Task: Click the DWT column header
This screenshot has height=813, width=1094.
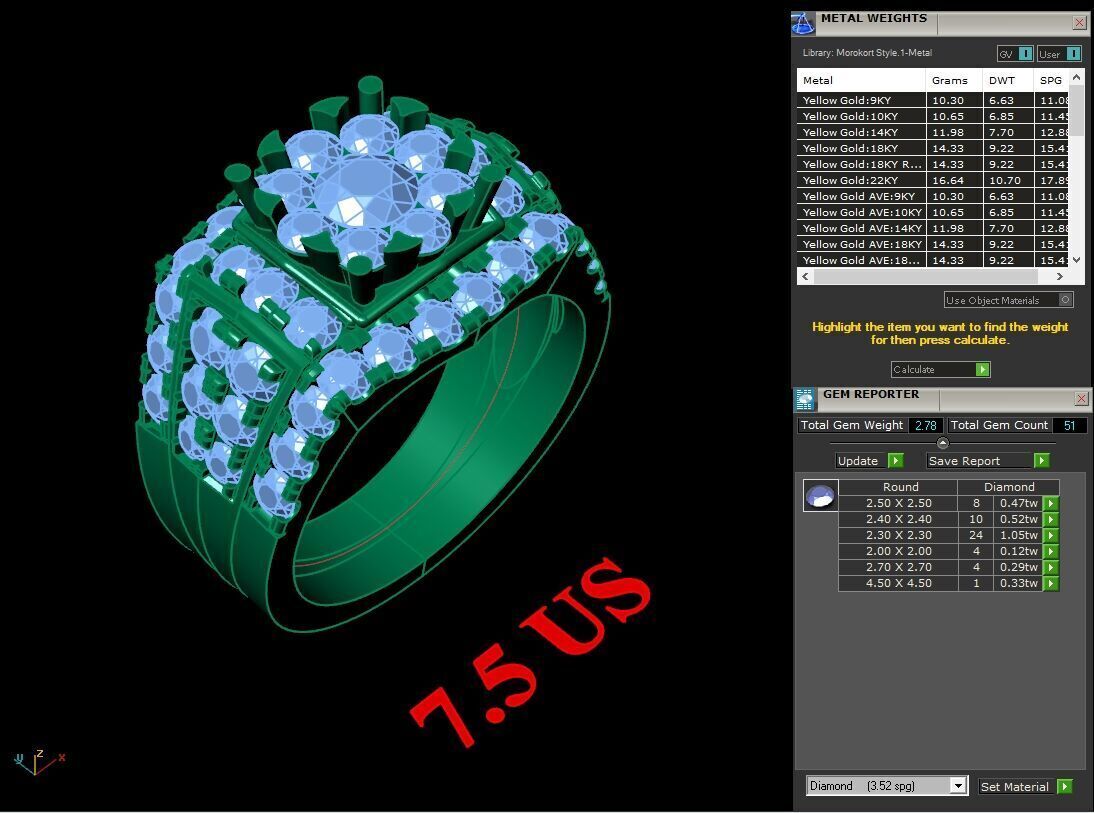Action: 1007,80
